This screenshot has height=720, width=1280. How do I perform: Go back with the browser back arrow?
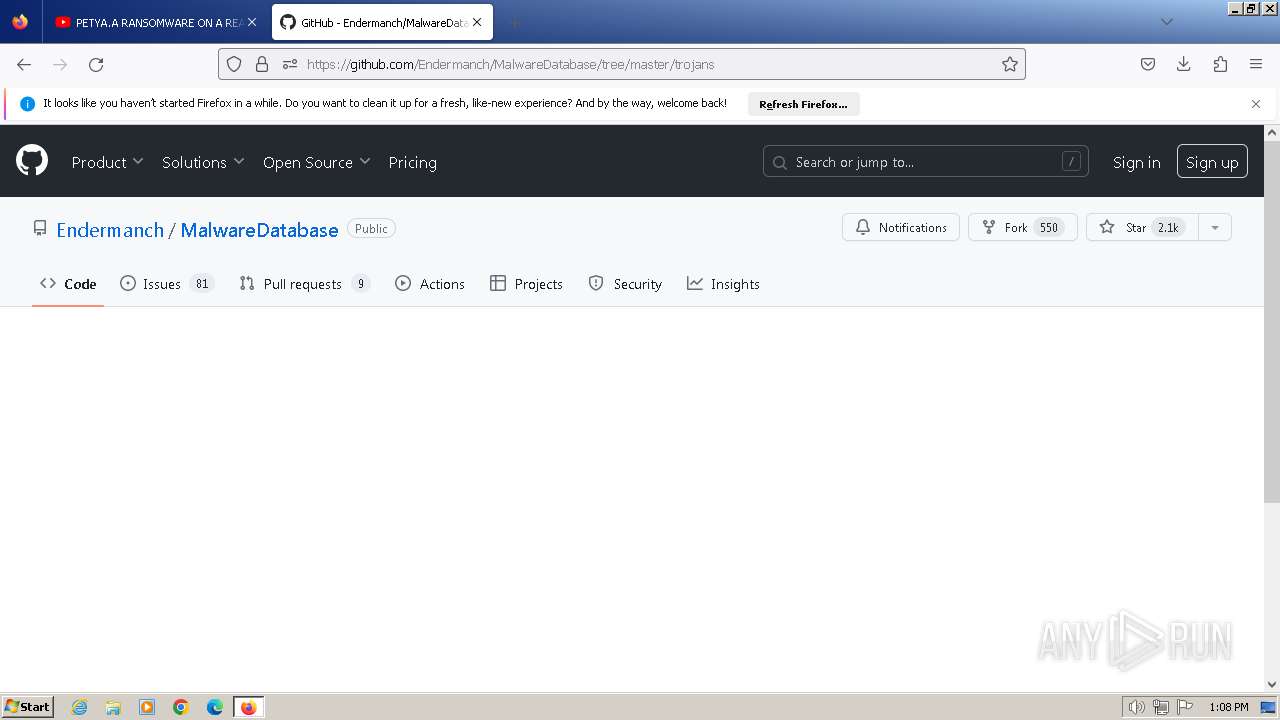[24, 64]
